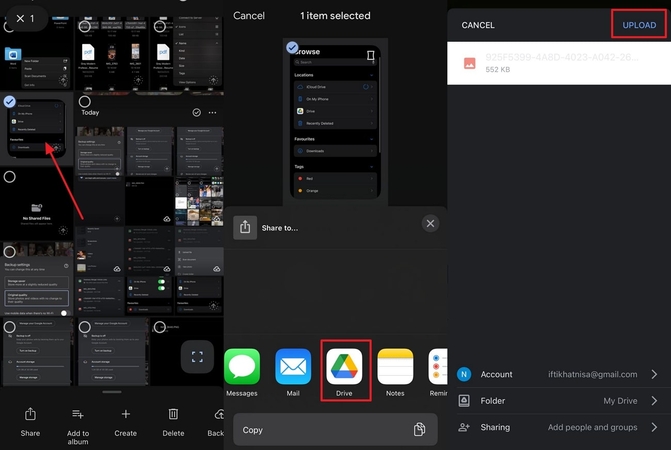Tap the Copy action row
Screen dimensions: 671x450
(x=335, y=429)
